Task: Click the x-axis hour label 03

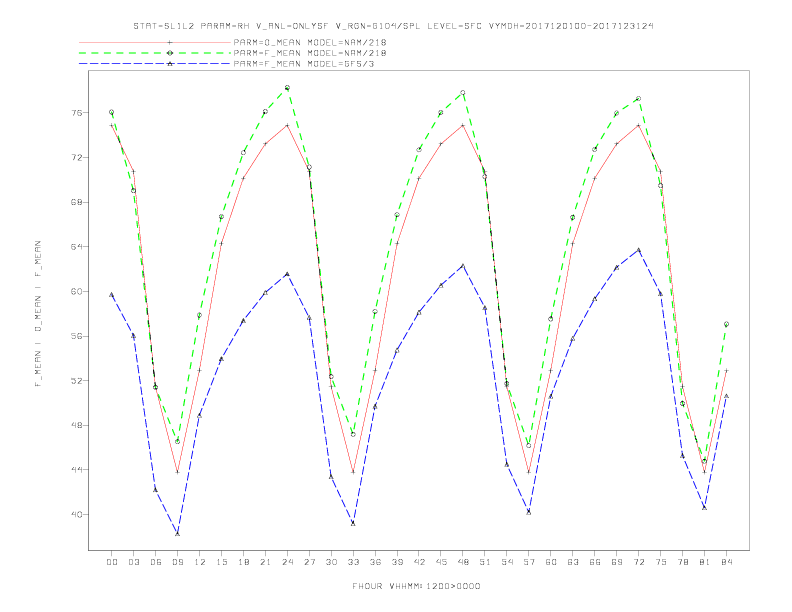Action: [133, 562]
